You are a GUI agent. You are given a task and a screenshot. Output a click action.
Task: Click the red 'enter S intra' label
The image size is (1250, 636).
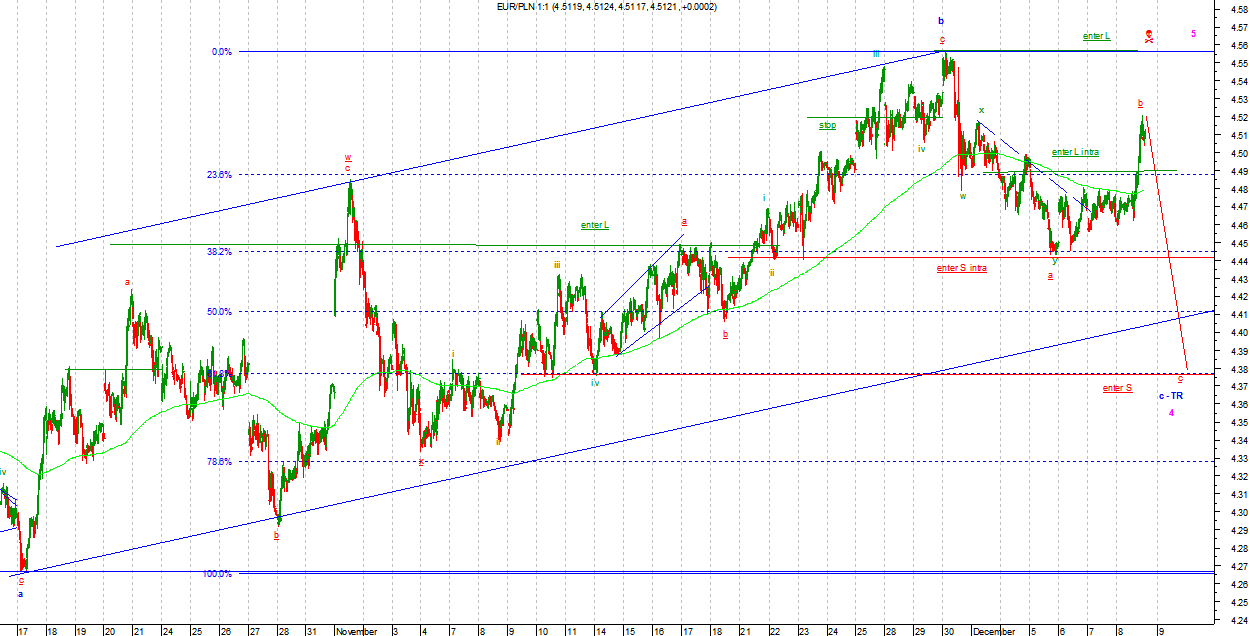click(961, 269)
